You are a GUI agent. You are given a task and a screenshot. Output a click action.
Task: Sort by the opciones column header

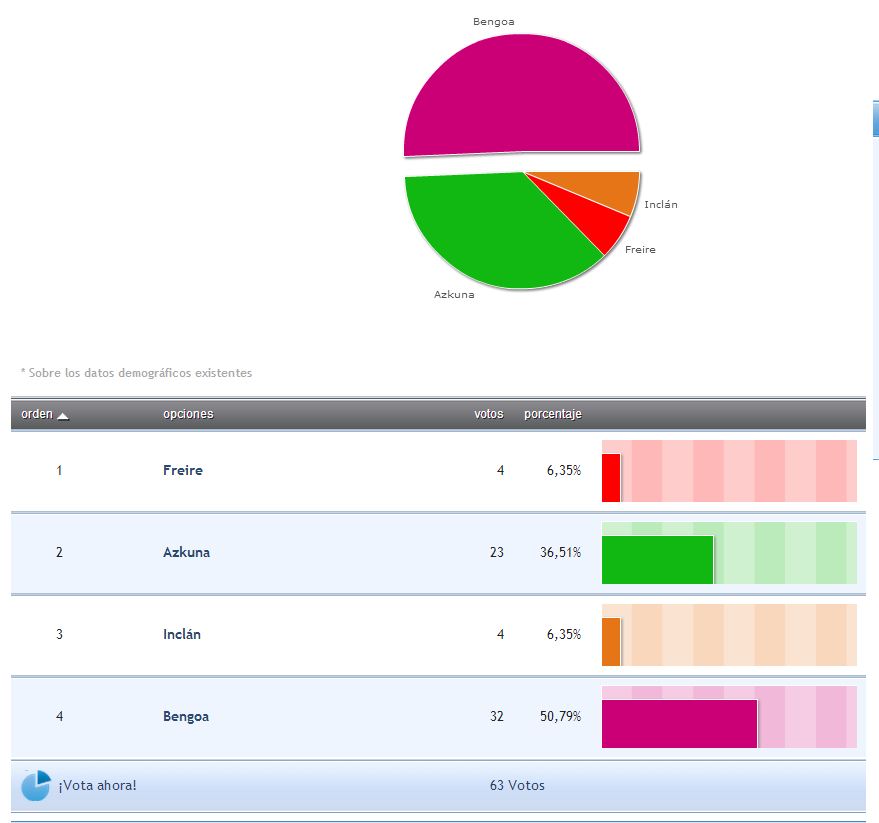click(x=188, y=414)
